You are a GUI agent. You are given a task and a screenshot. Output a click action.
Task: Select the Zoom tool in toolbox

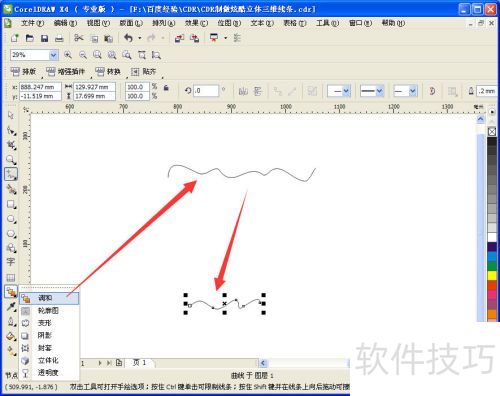11,159
